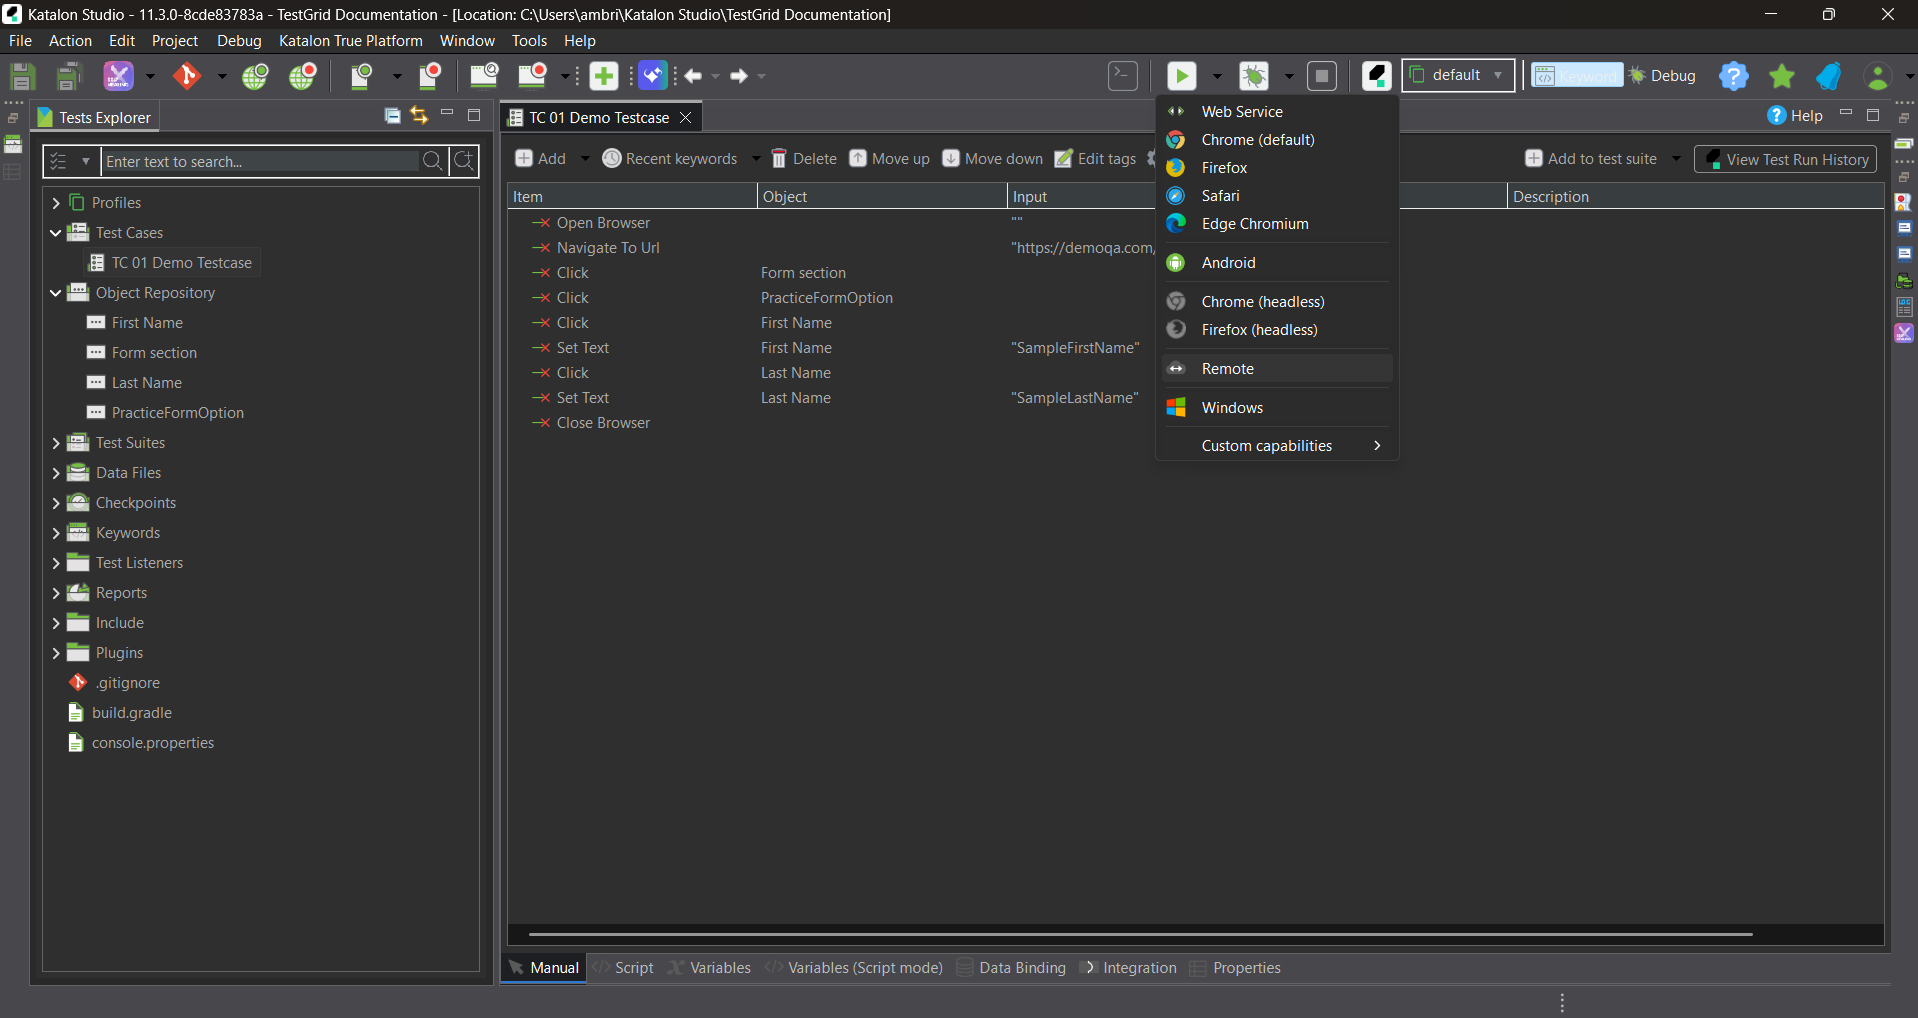1918x1018 pixels.
Task: Click the green user account avatar
Action: 1878,76
